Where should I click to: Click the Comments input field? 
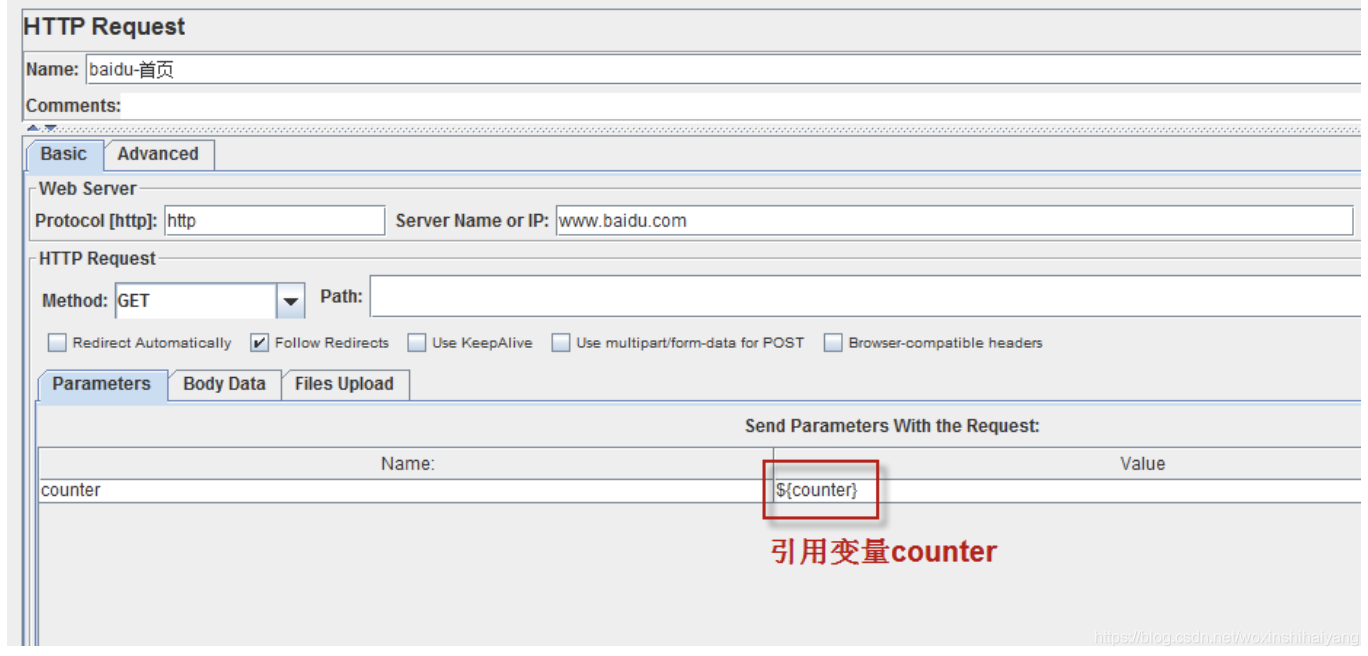(743, 106)
